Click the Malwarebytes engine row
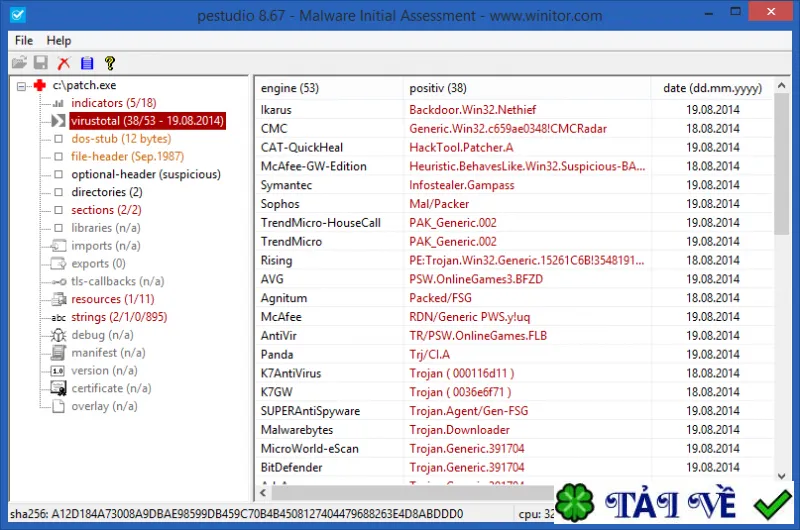The width and height of the screenshot is (800, 530). tap(514, 430)
